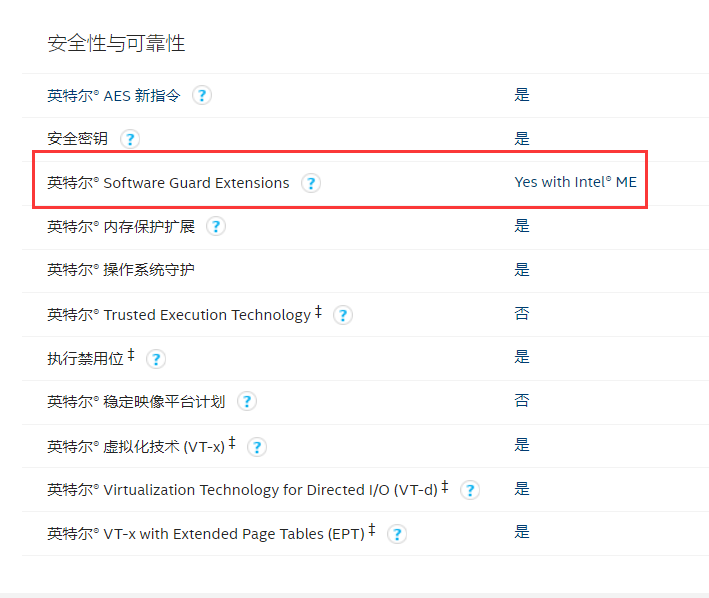This screenshot has width=709, height=598.
Task: Click help icon for 虚拟化技术 (VT-x)
Action: 257,447
